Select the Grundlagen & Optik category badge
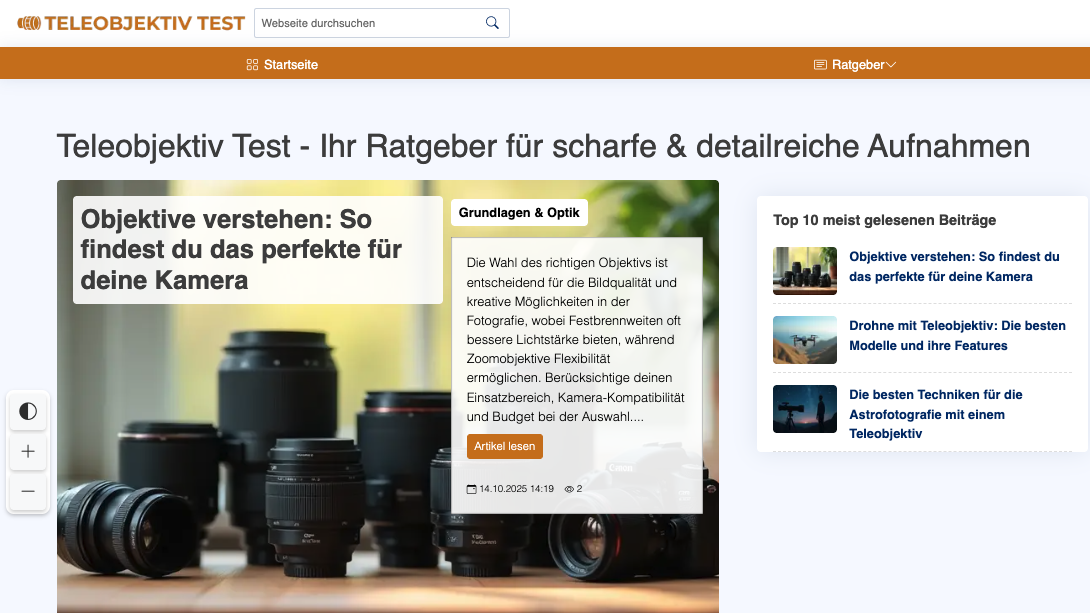 pos(519,212)
